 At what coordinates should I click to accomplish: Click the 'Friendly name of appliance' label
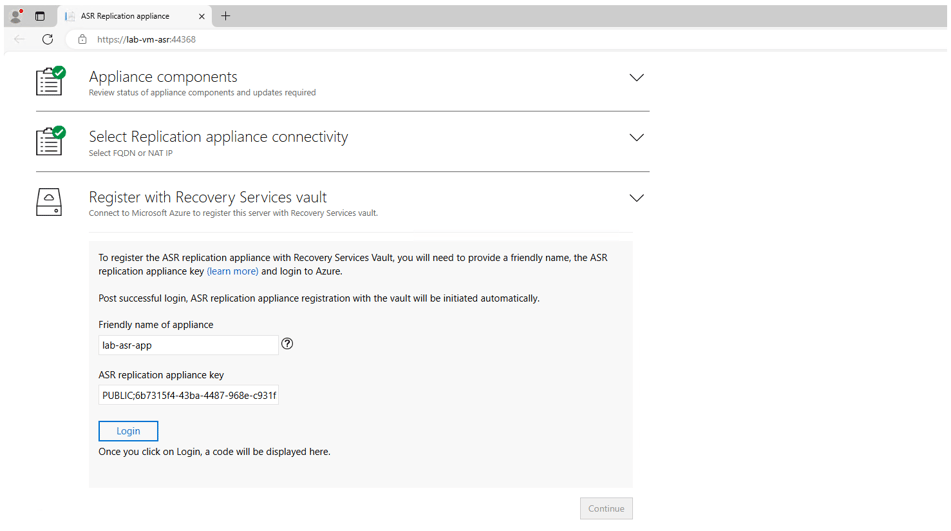pos(156,324)
